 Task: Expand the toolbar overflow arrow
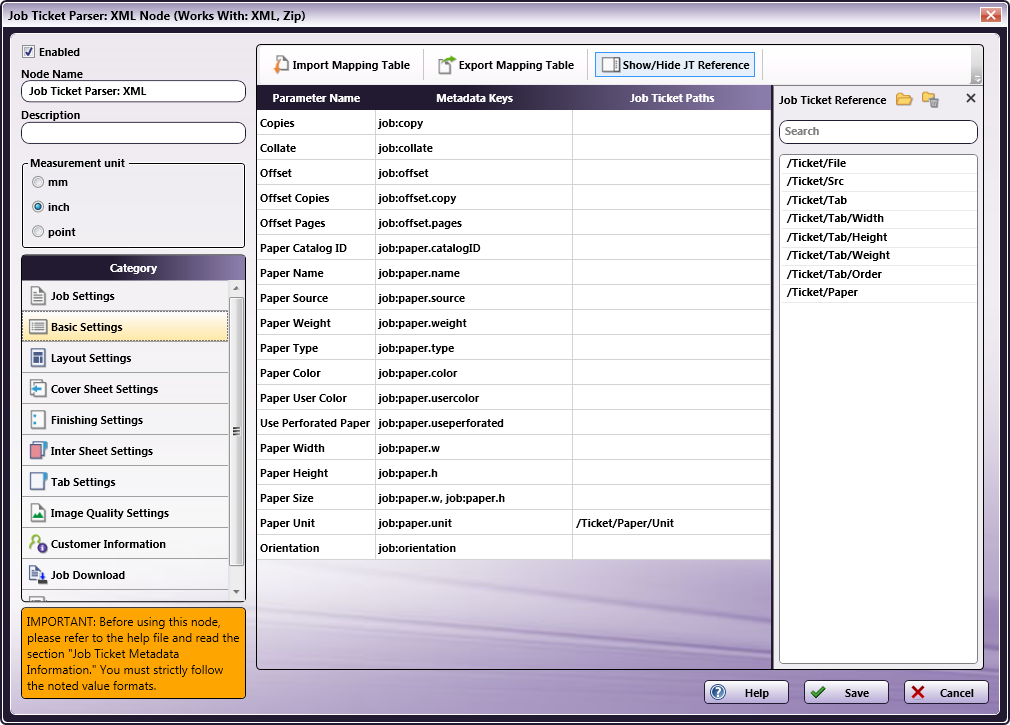click(x=977, y=79)
